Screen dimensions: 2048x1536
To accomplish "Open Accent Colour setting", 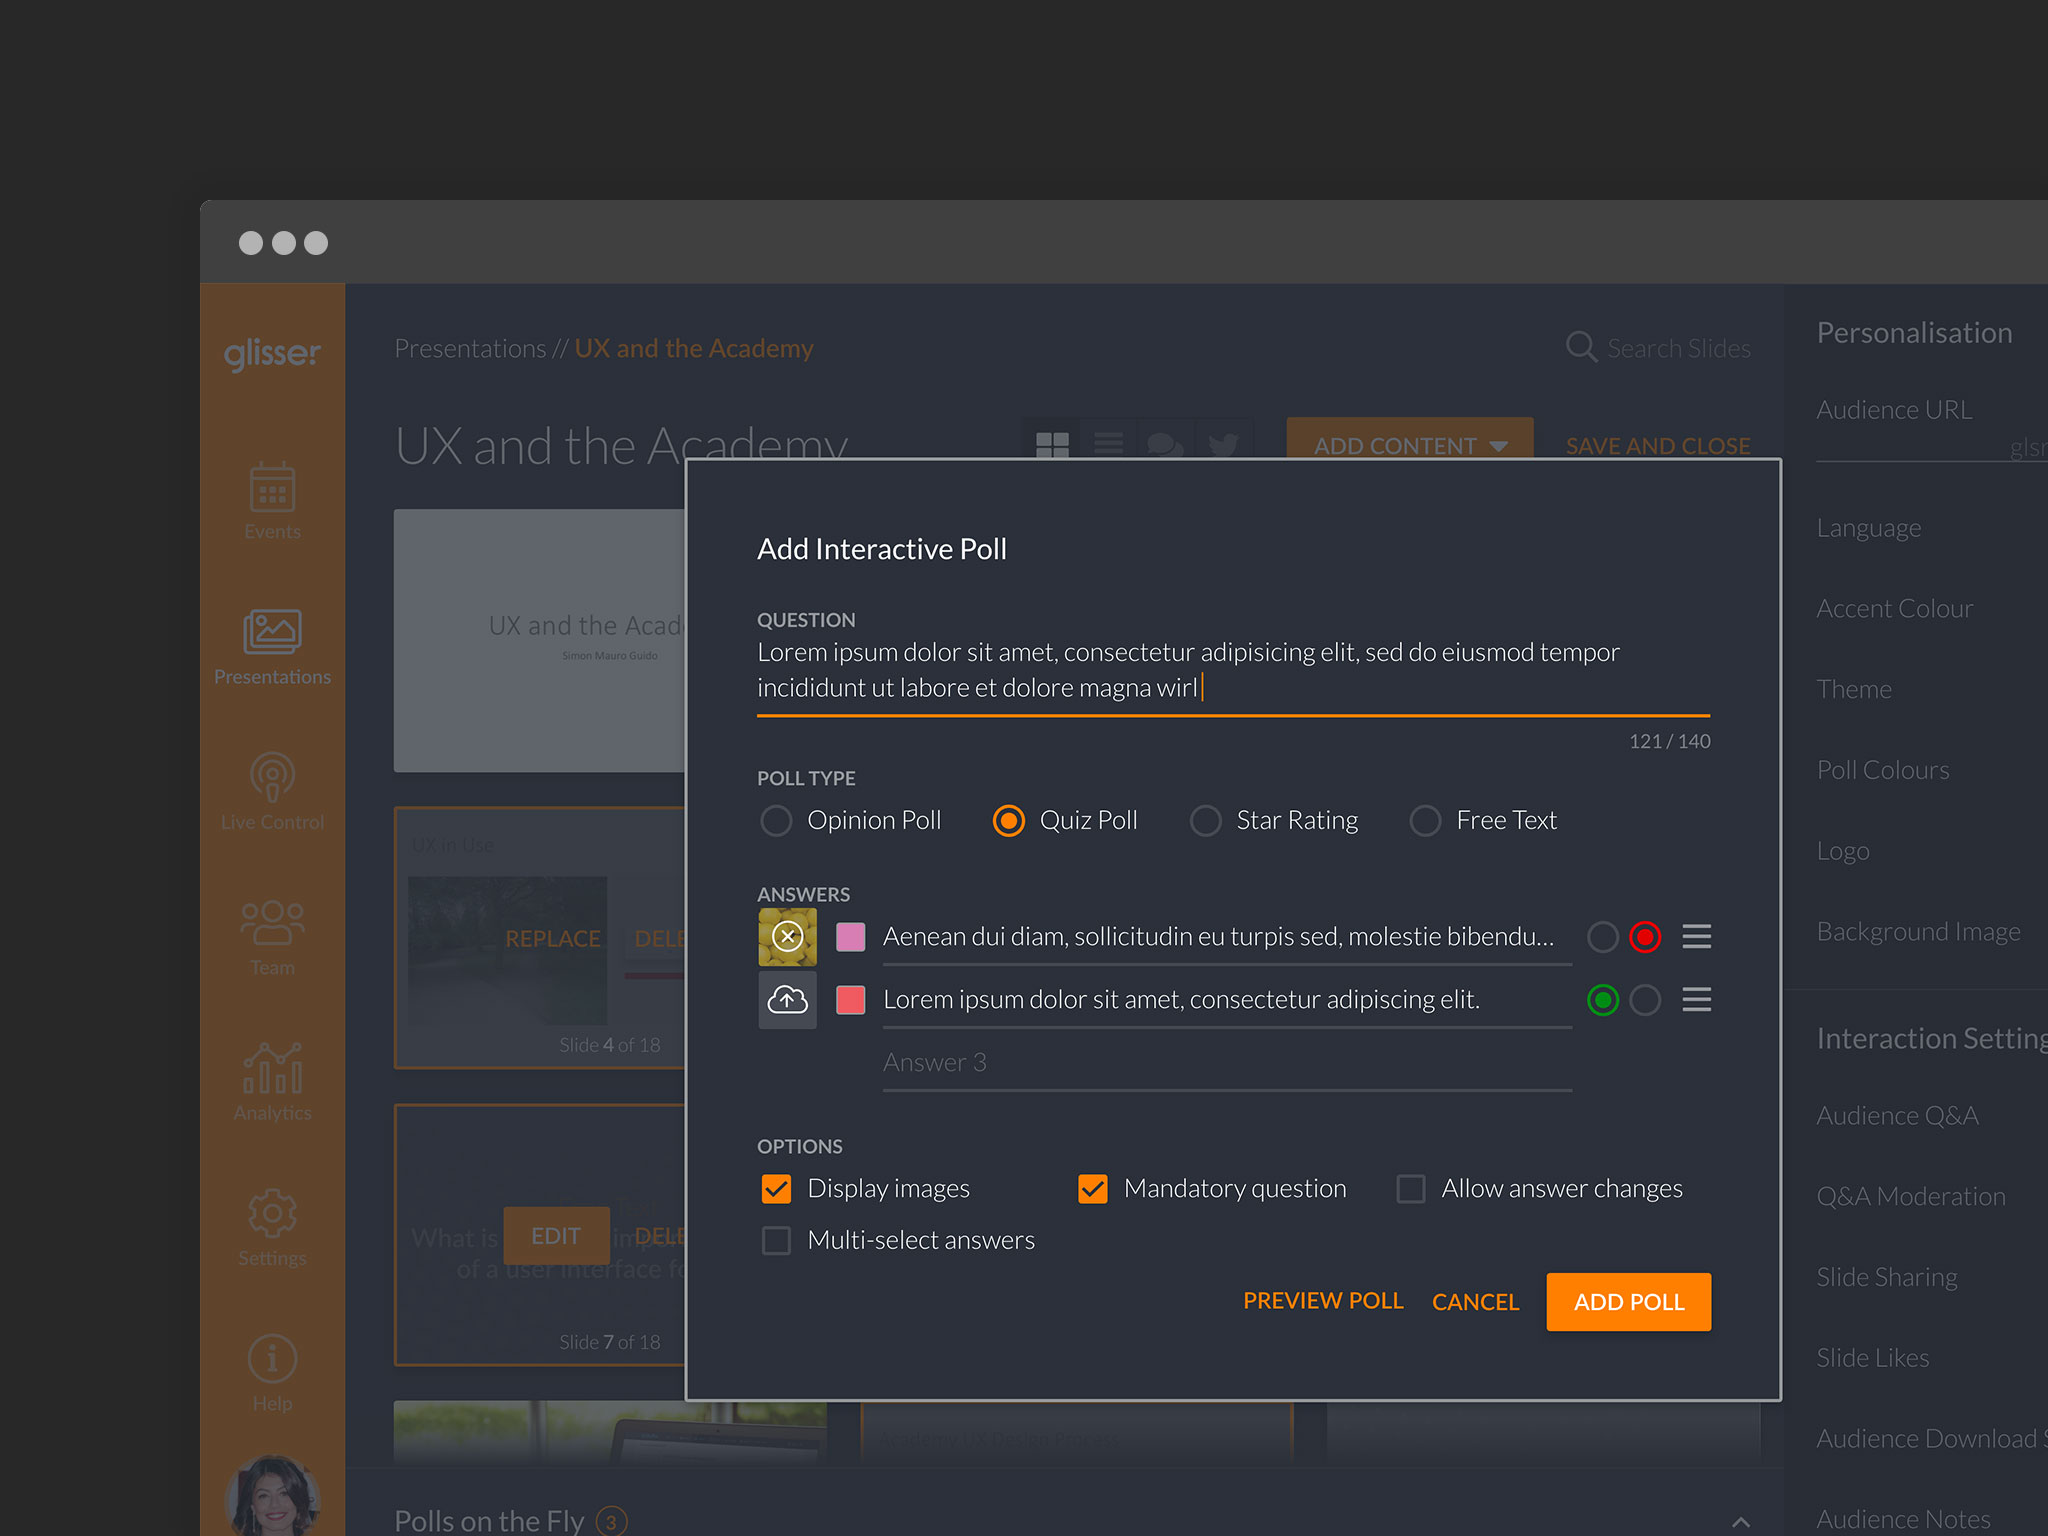I will coord(1894,608).
